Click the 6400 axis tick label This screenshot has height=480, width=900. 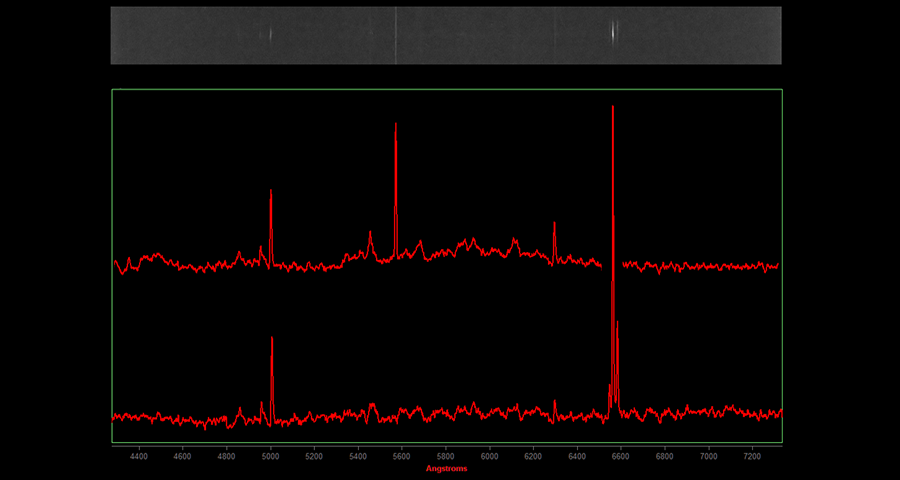(577, 456)
